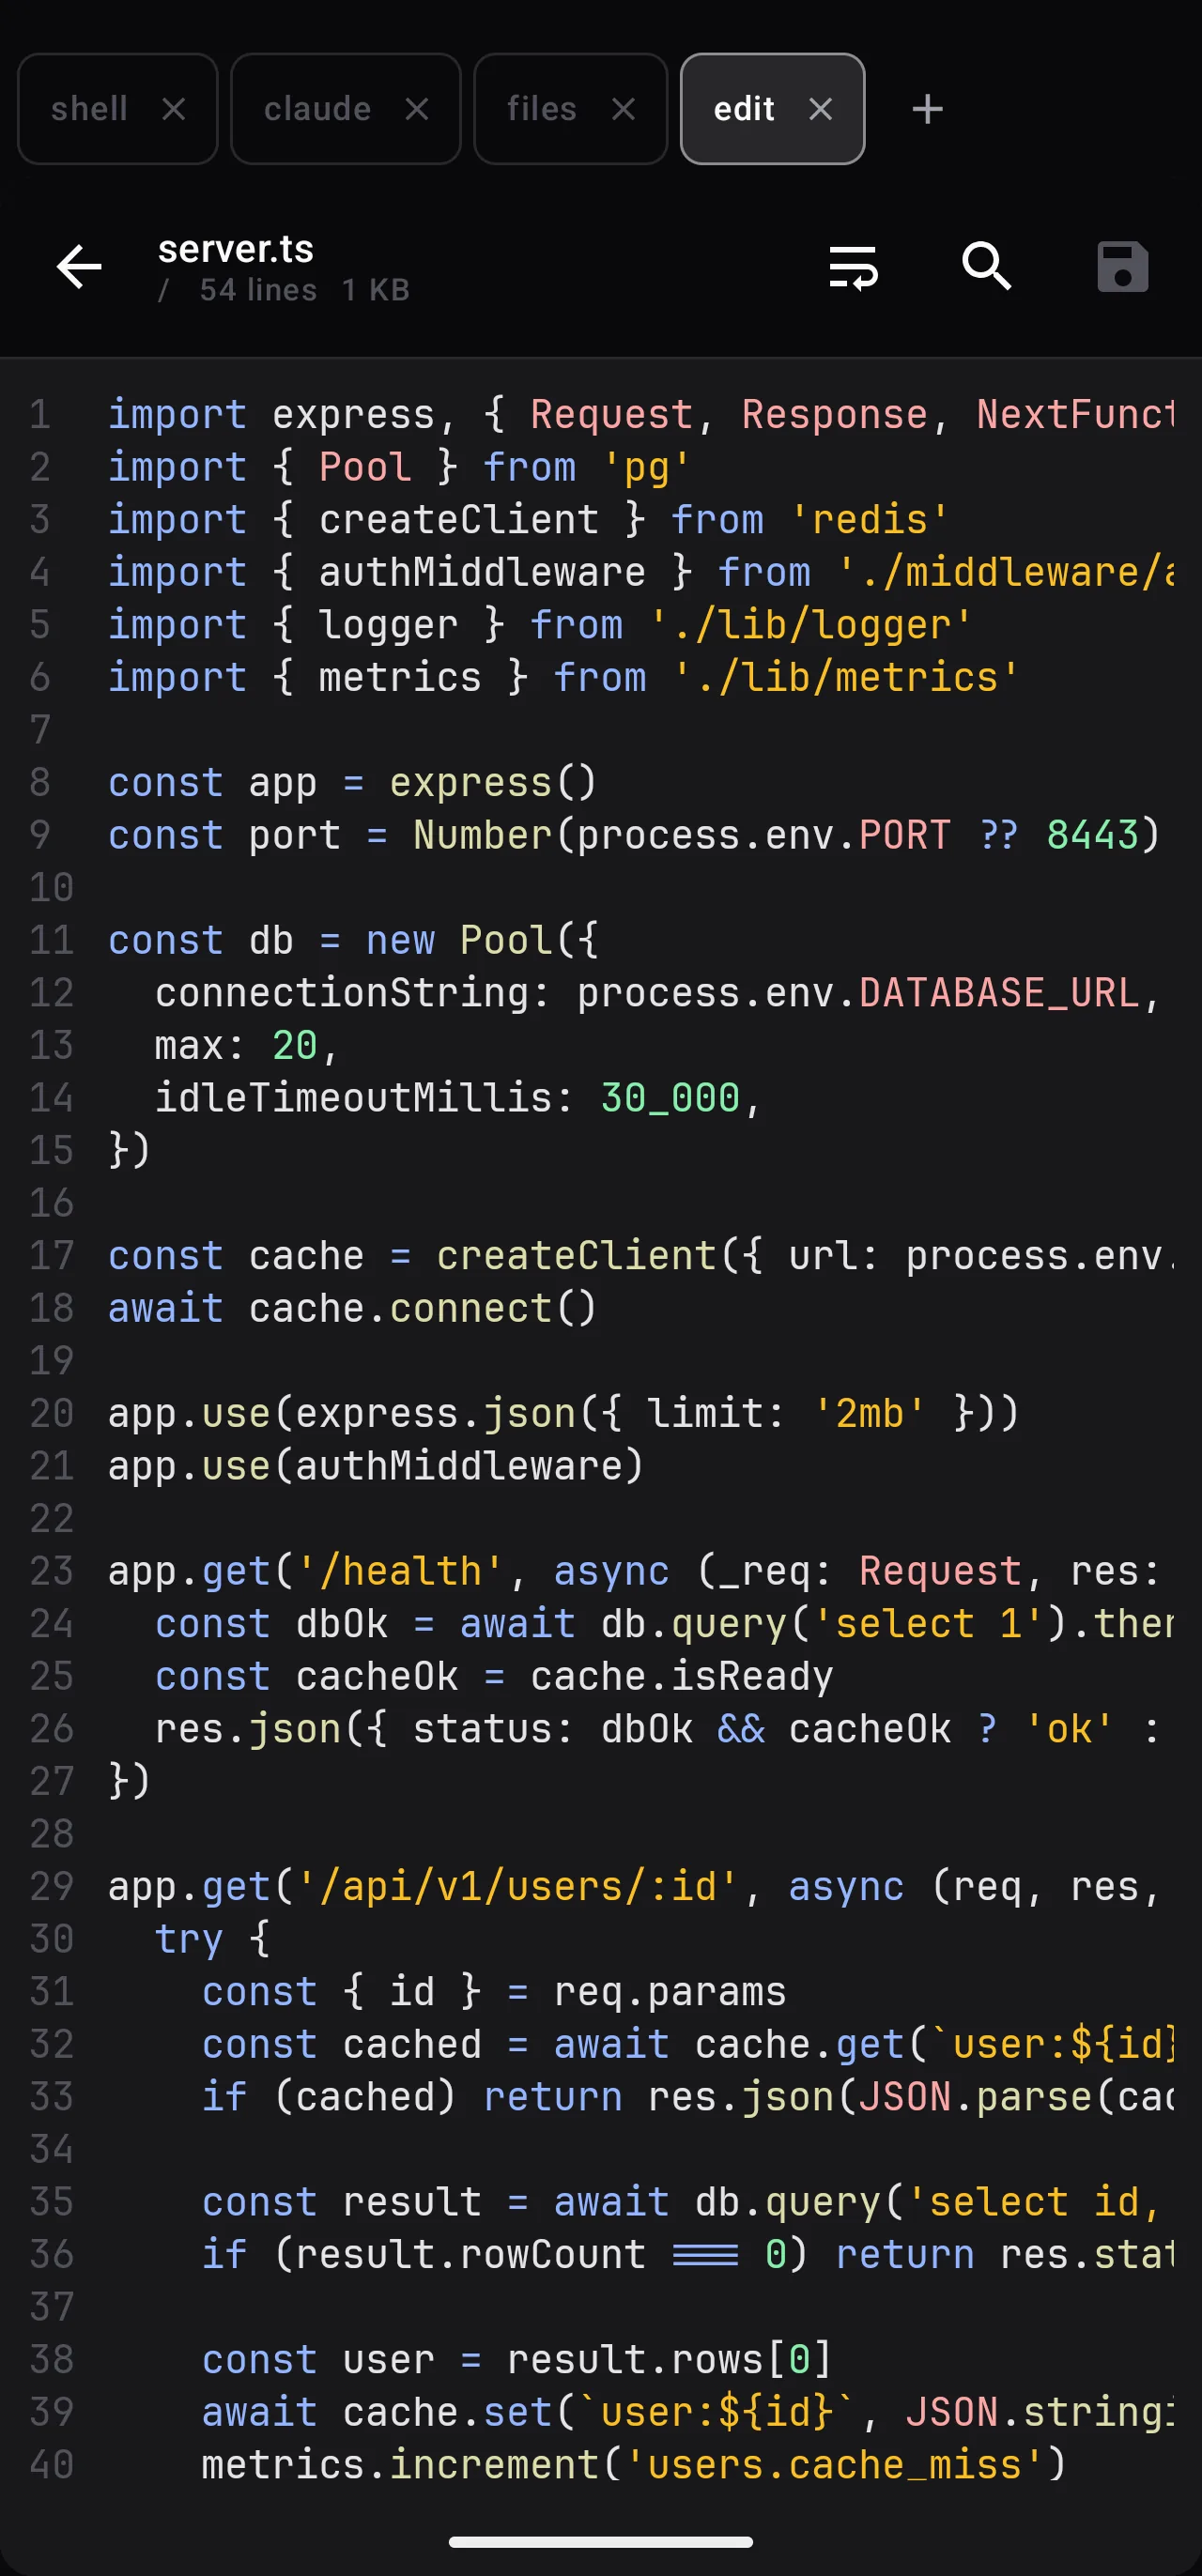Click createClient call on line 17
The image size is (1202, 2576).
pos(576,1256)
